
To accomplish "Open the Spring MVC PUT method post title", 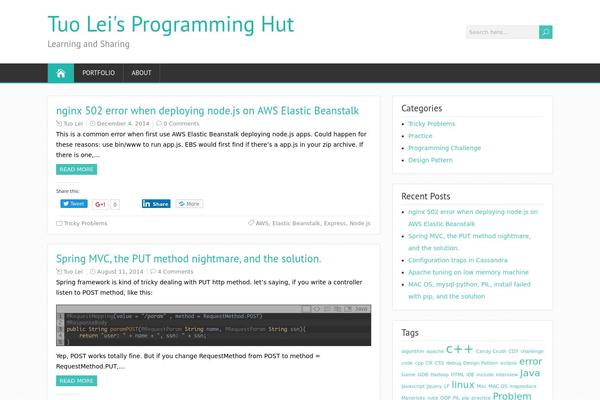I will (188, 259).
